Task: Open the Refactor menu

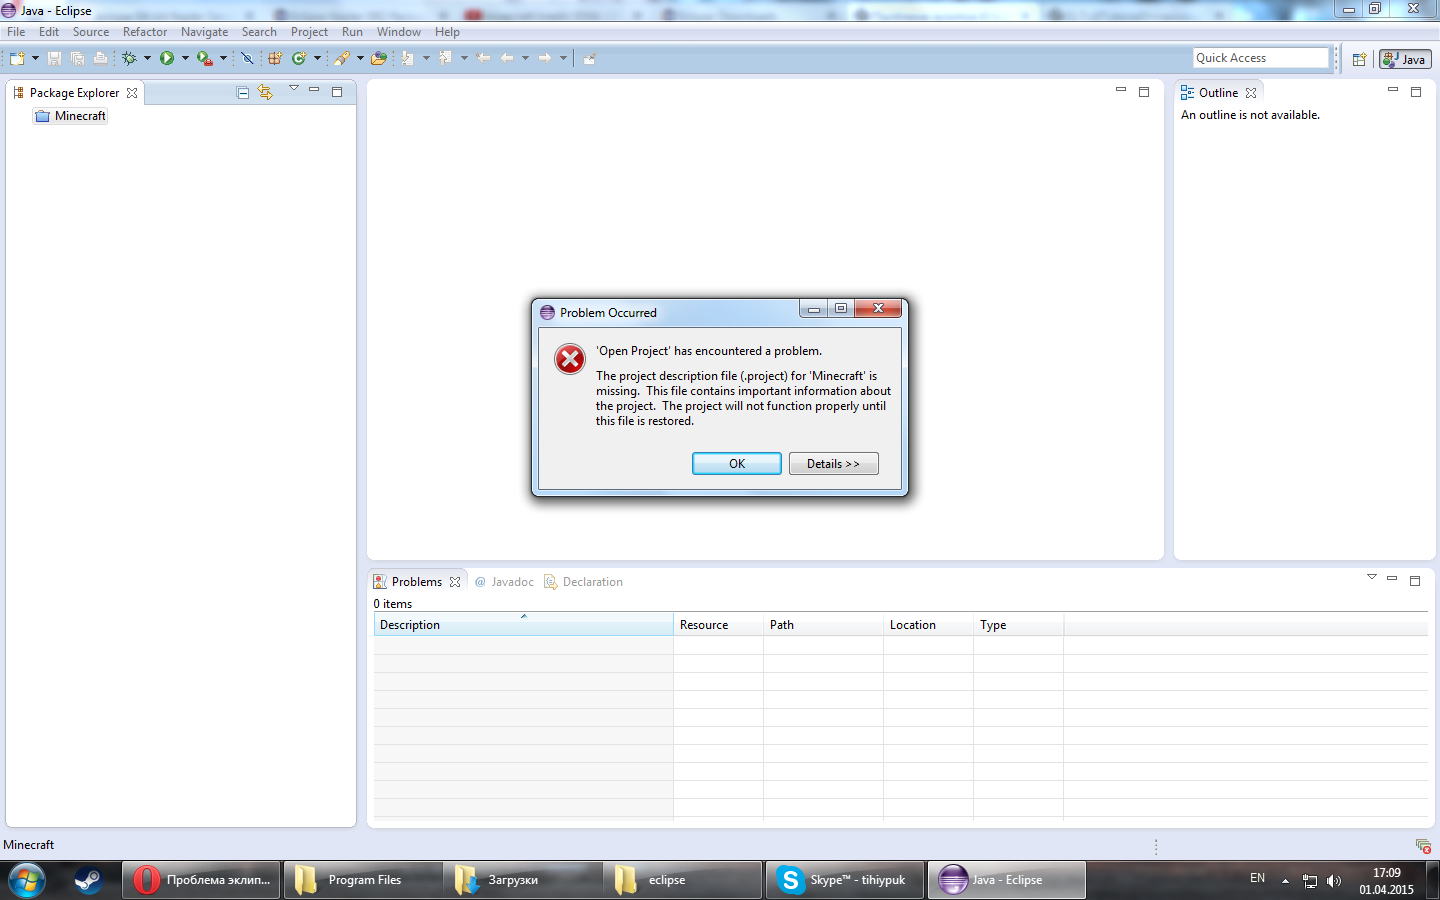Action: [x=145, y=32]
